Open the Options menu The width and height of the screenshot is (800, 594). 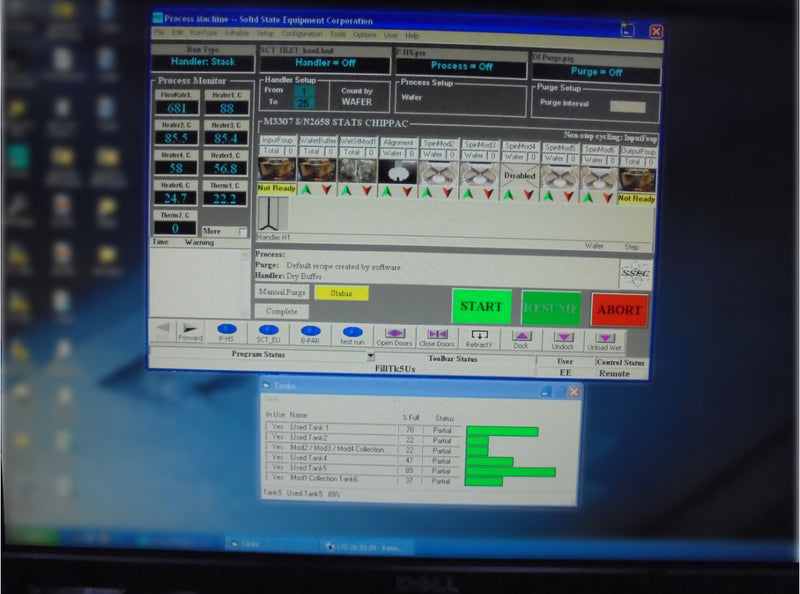click(365, 35)
